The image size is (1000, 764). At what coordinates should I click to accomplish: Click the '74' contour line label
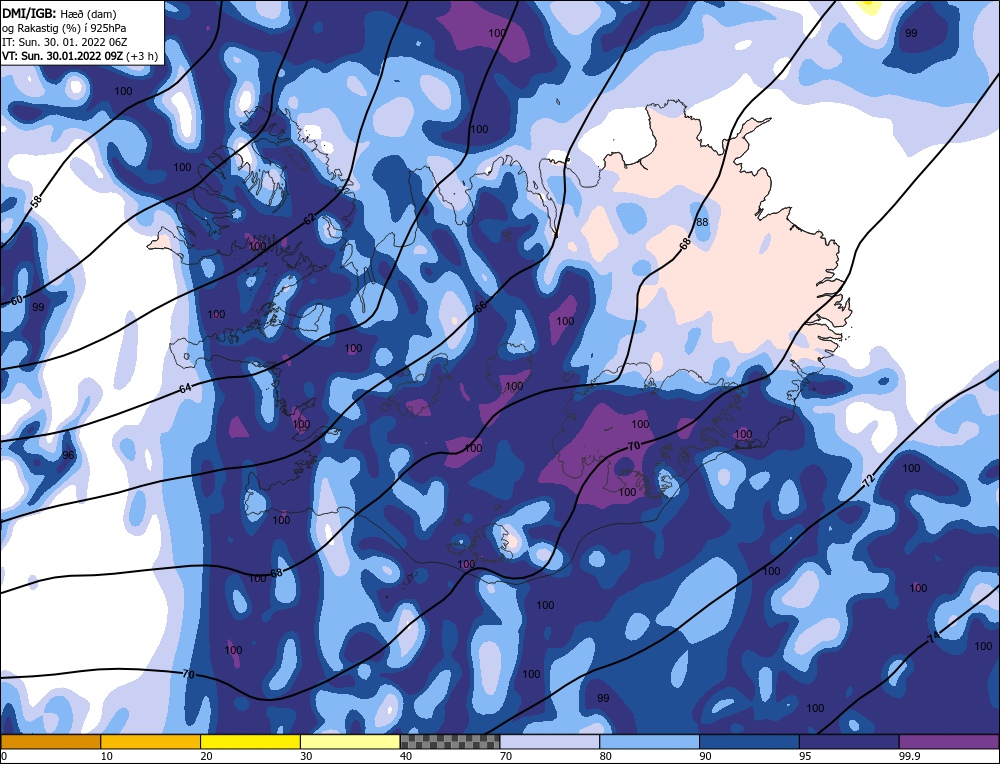pyautogui.click(x=933, y=636)
